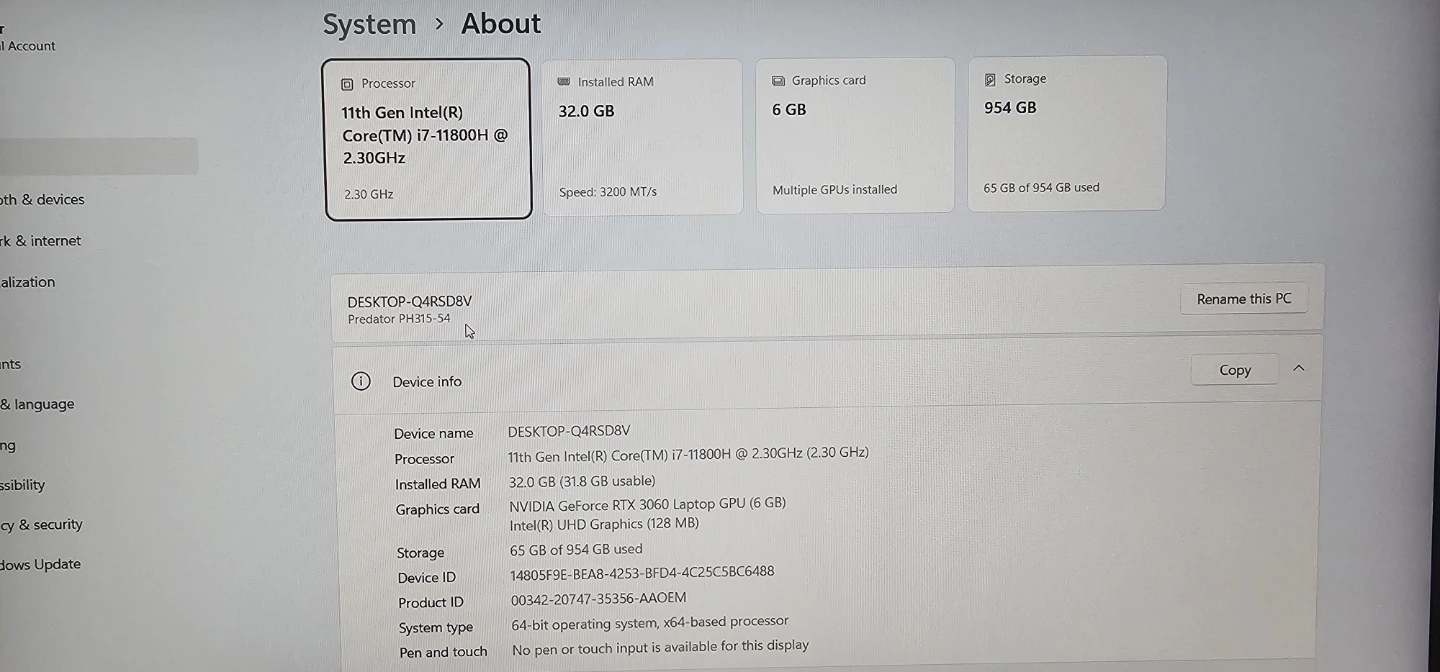
Task: Click the Product ID label
Action: coord(431,602)
